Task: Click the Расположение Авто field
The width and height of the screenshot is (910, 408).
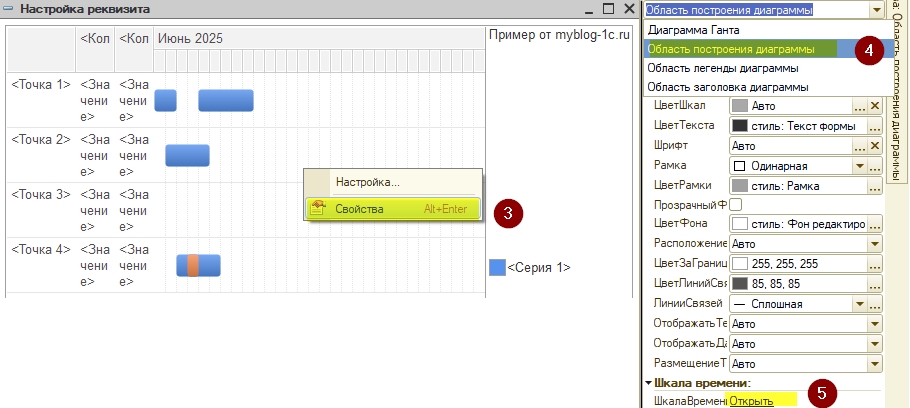Action: (x=799, y=244)
